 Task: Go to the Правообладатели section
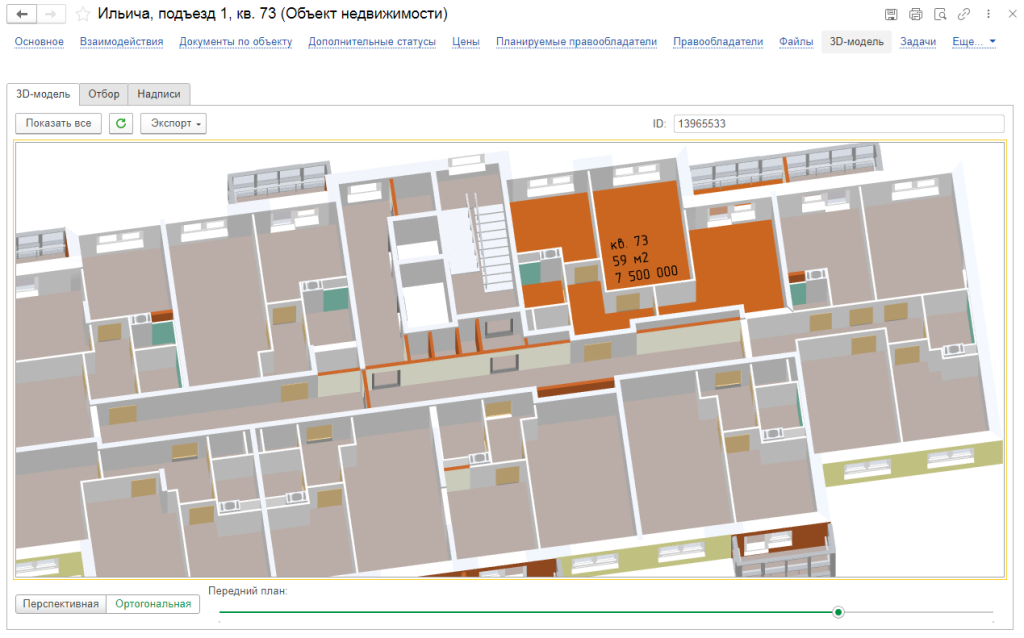pos(717,41)
